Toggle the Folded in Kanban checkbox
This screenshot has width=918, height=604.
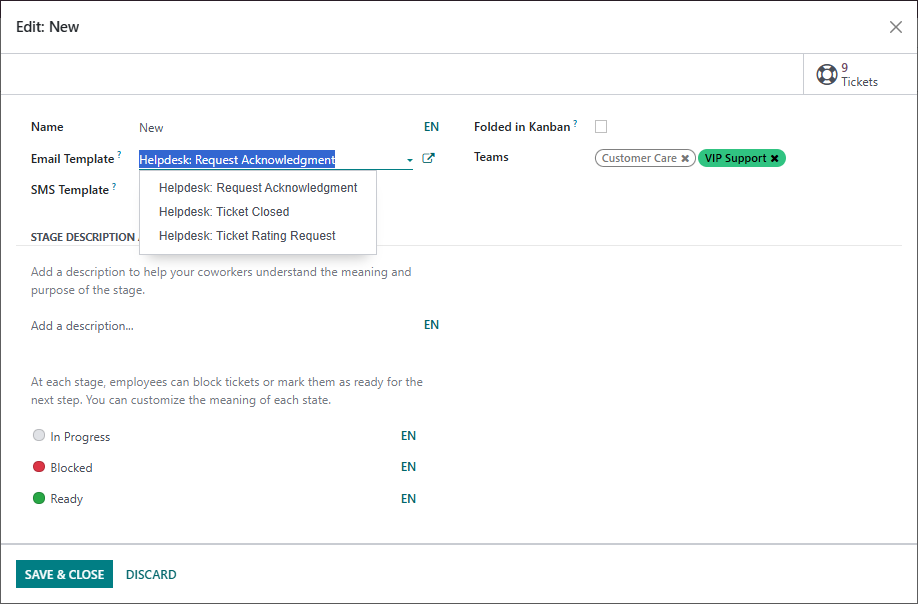pyautogui.click(x=601, y=127)
